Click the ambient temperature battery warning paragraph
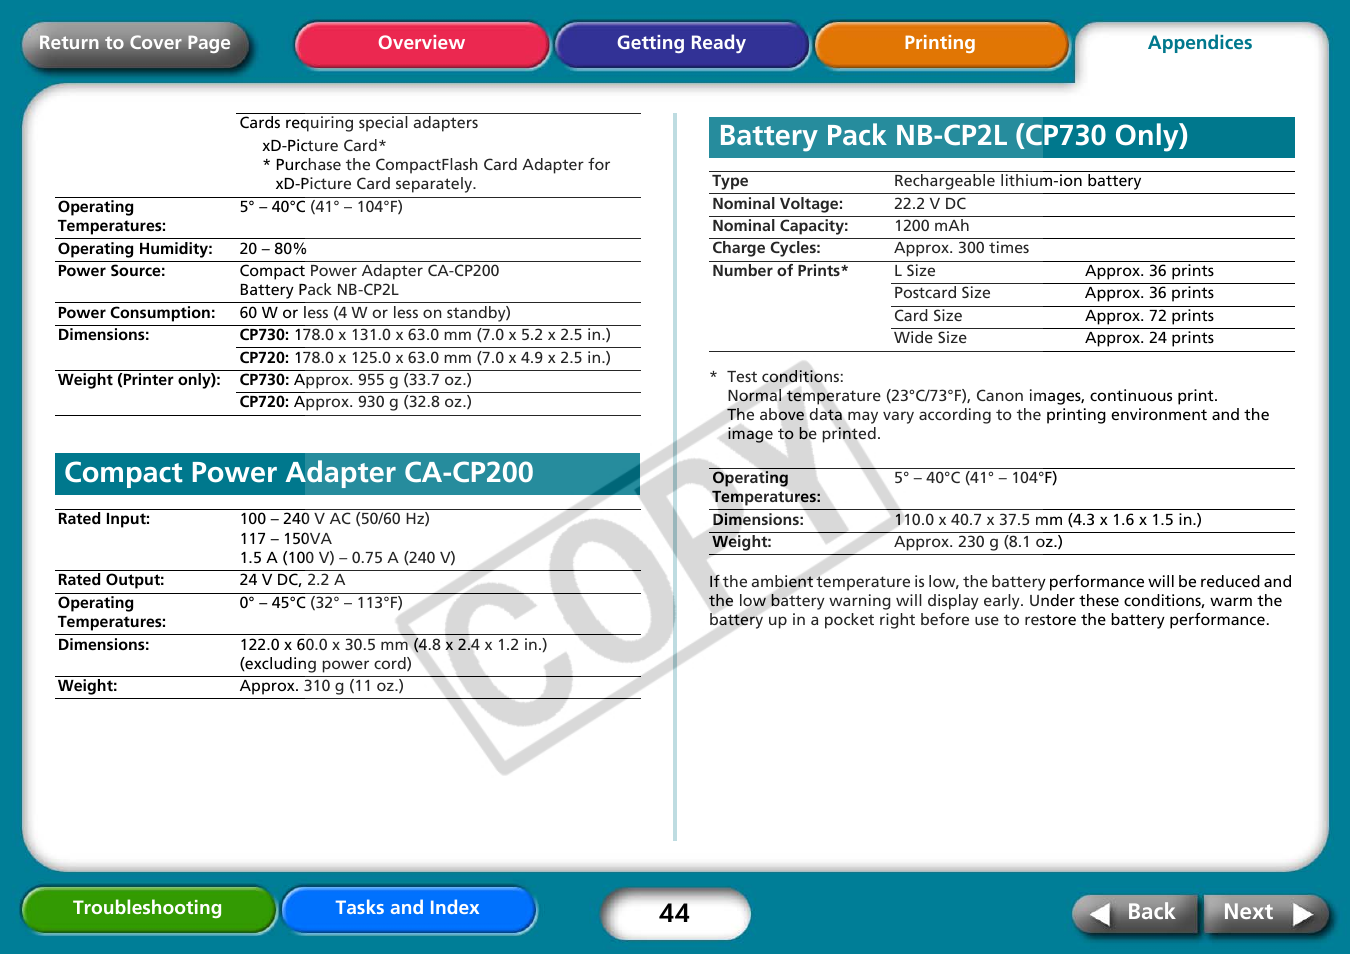 pos(1000,601)
